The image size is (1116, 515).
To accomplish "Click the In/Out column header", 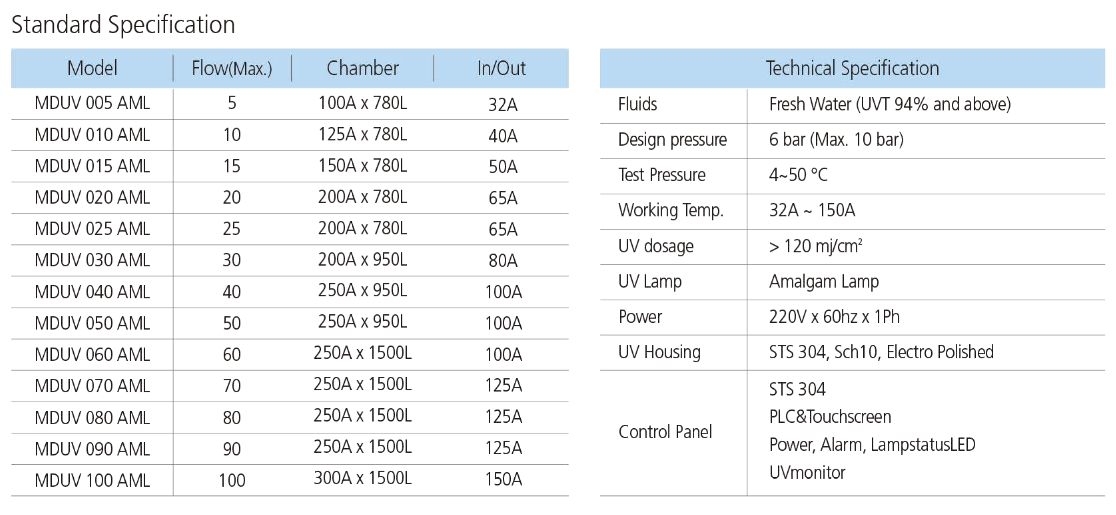I will pos(501,69).
